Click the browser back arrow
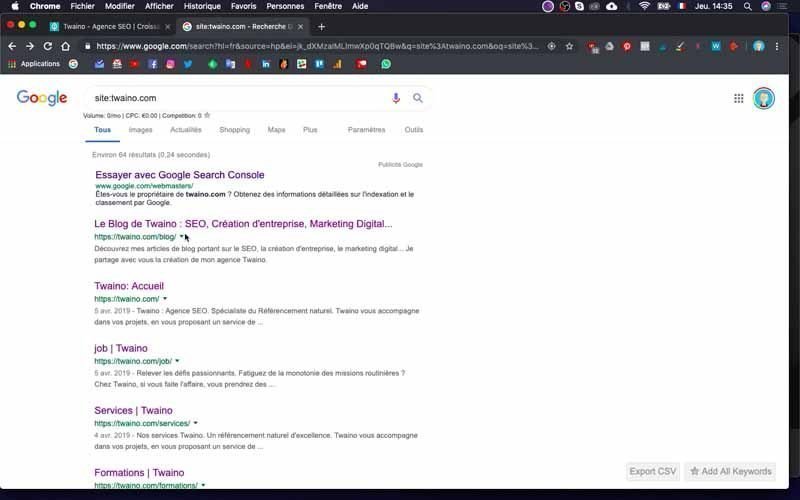The width and height of the screenshot is (800, 500). (12, 46)
